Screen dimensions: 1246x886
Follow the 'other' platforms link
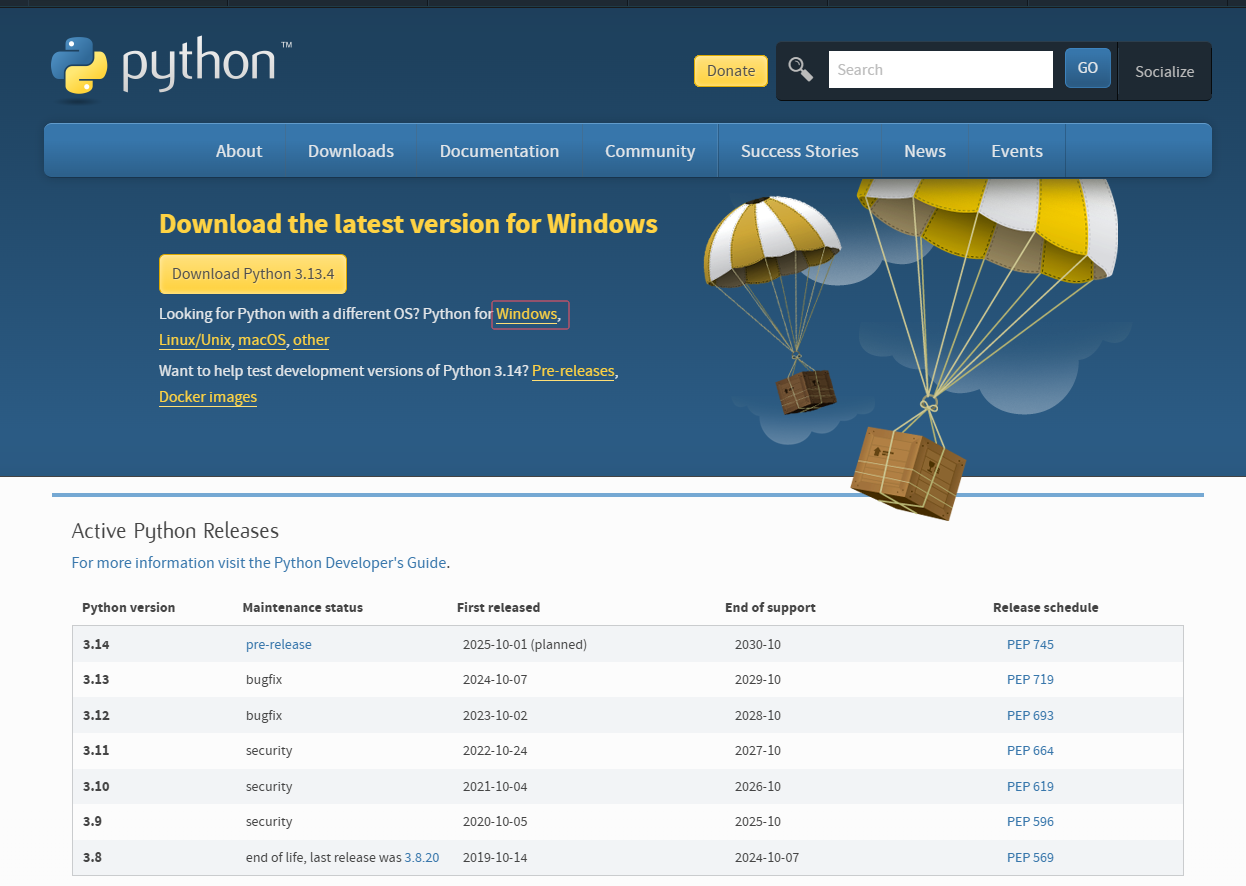pos(311,340)
